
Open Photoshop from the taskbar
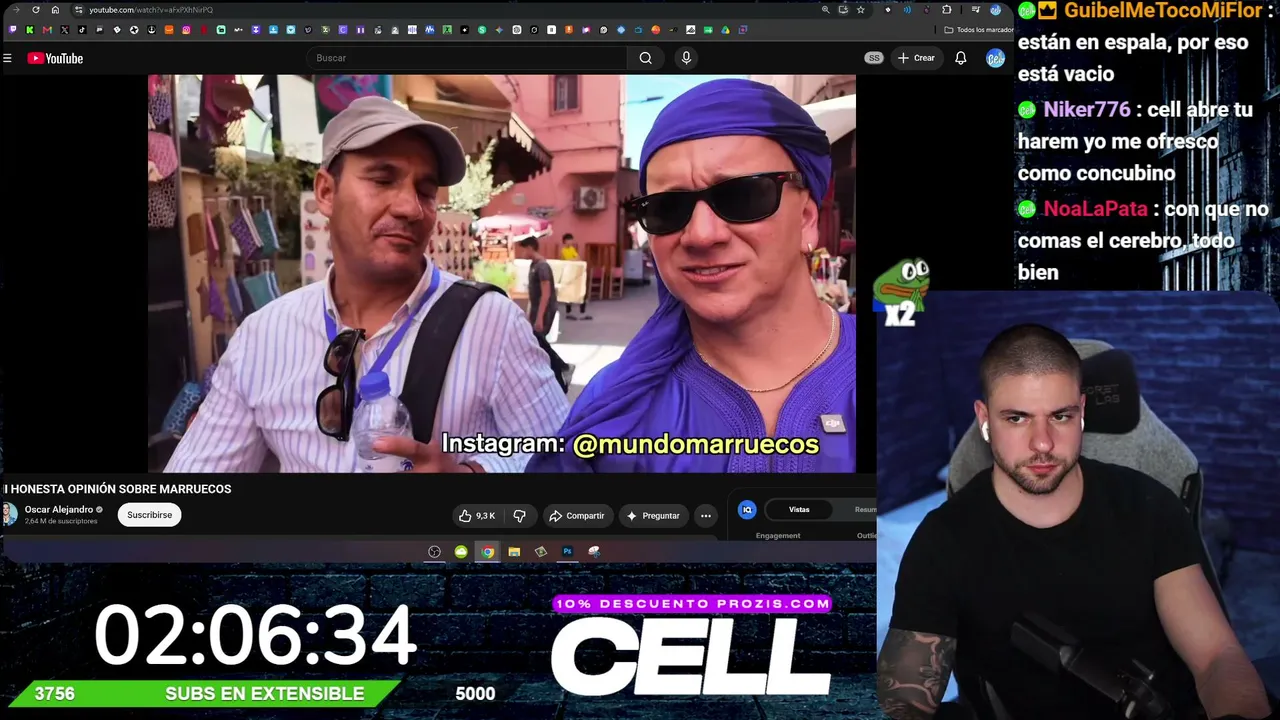[x=567, y=552]
